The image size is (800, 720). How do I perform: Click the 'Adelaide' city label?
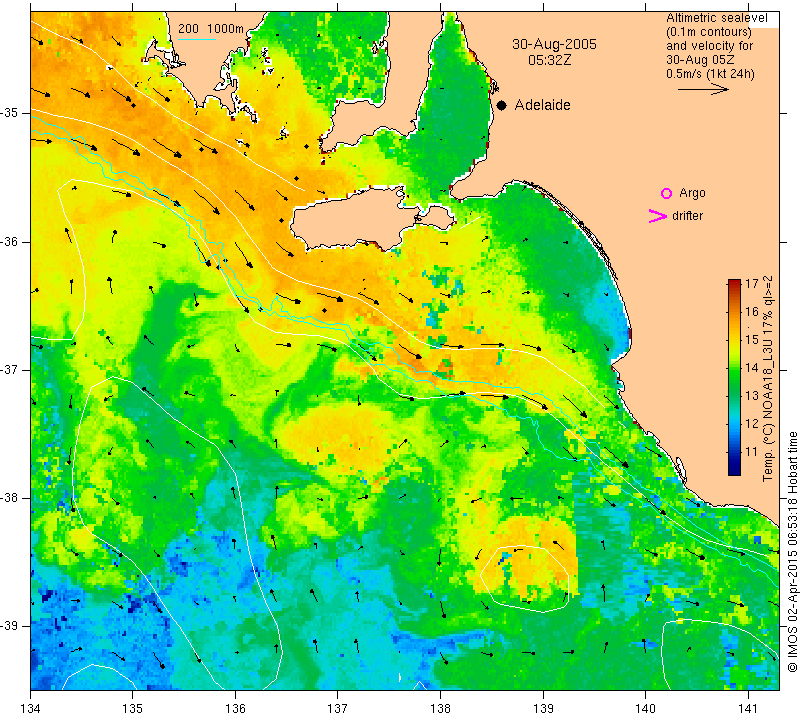point(542,105)
